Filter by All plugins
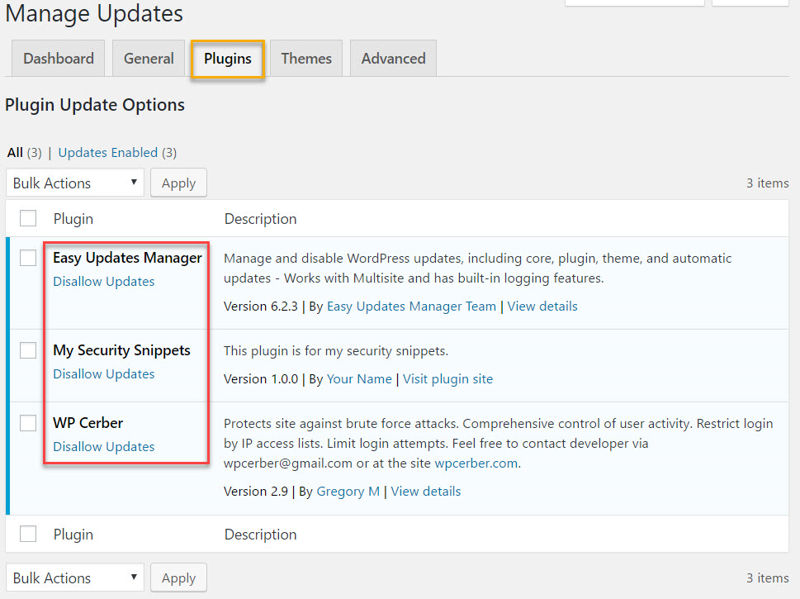The image size is (800, 599). coord(15,153)
